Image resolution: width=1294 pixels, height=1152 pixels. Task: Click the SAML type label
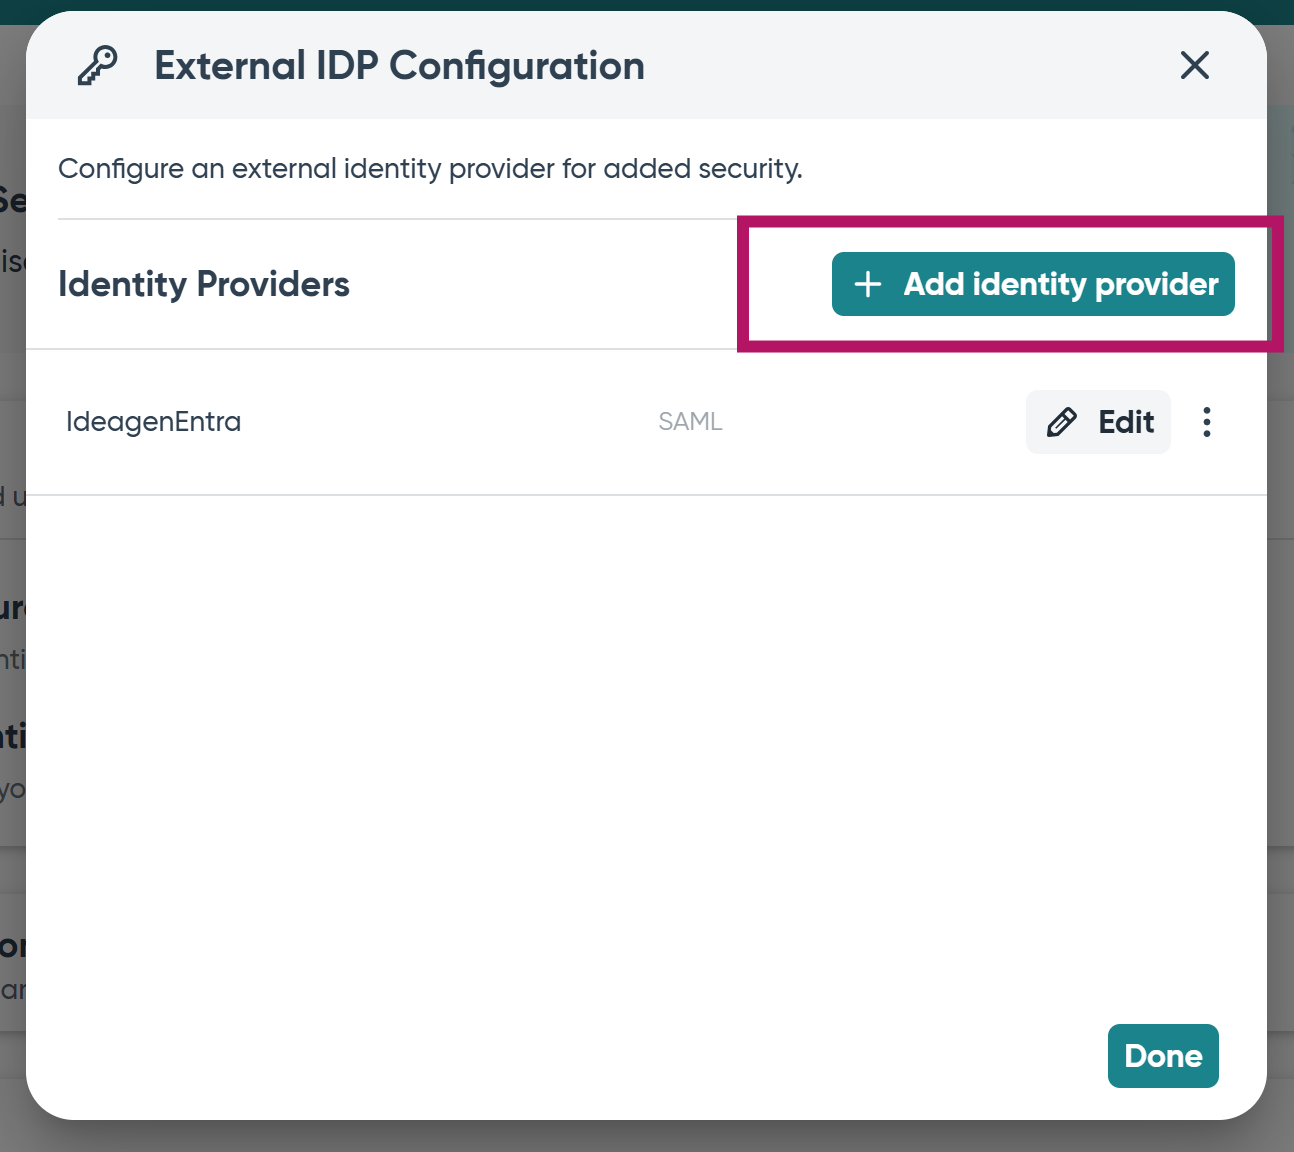pyautogui.click(x=690, y=422)
